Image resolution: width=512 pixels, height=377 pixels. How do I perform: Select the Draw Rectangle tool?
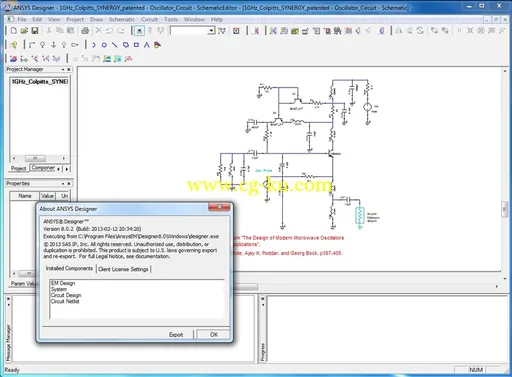point(136,45)
